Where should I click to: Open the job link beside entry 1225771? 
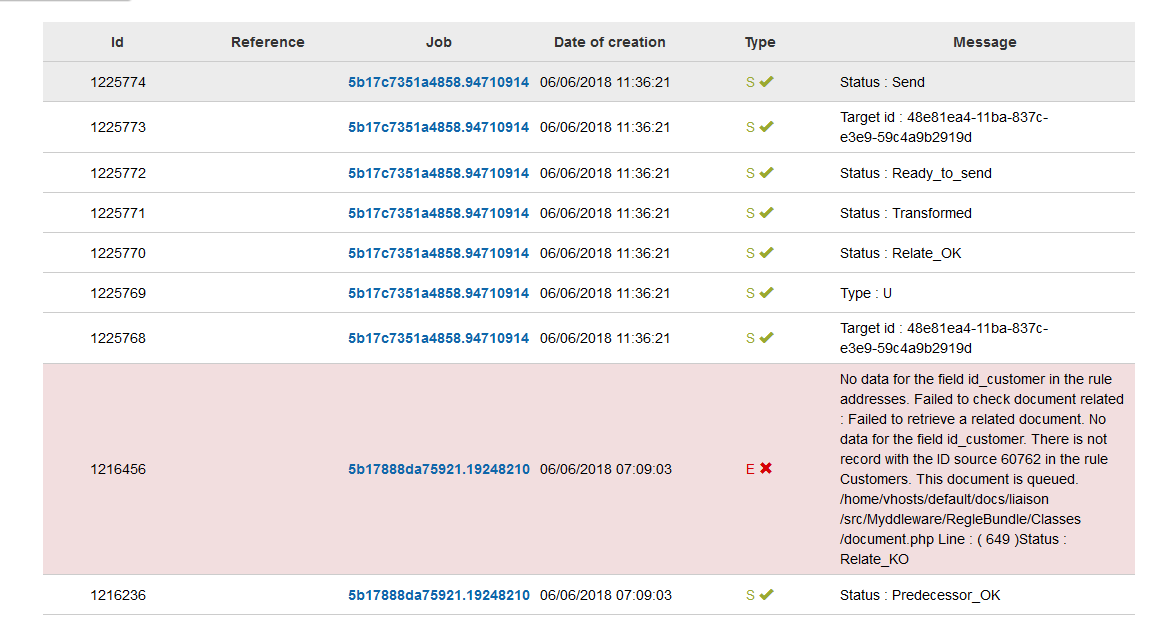tap(438, 213)
